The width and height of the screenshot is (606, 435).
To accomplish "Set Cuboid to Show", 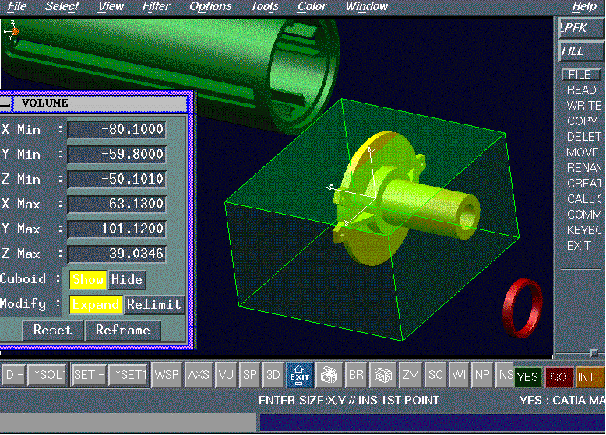I will click(x=87, y=279).
